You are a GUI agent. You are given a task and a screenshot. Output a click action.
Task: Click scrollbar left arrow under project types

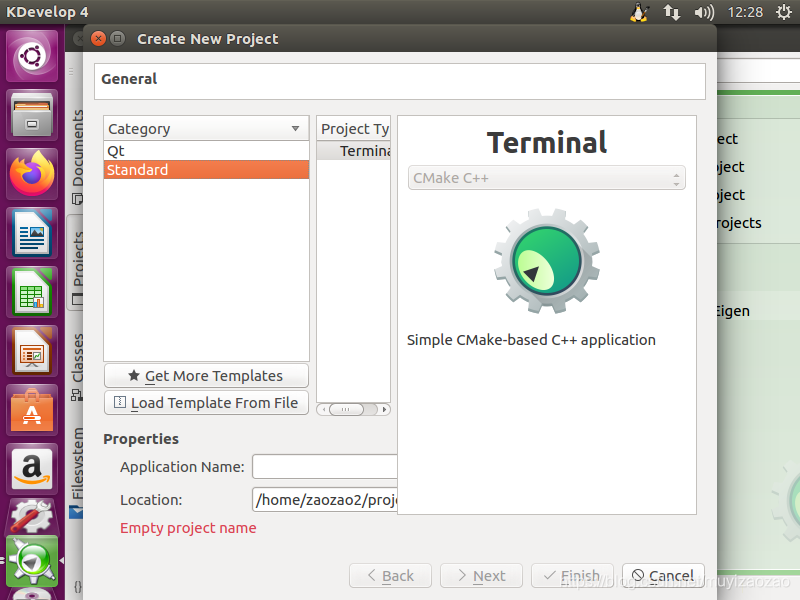tap(323, 409)
